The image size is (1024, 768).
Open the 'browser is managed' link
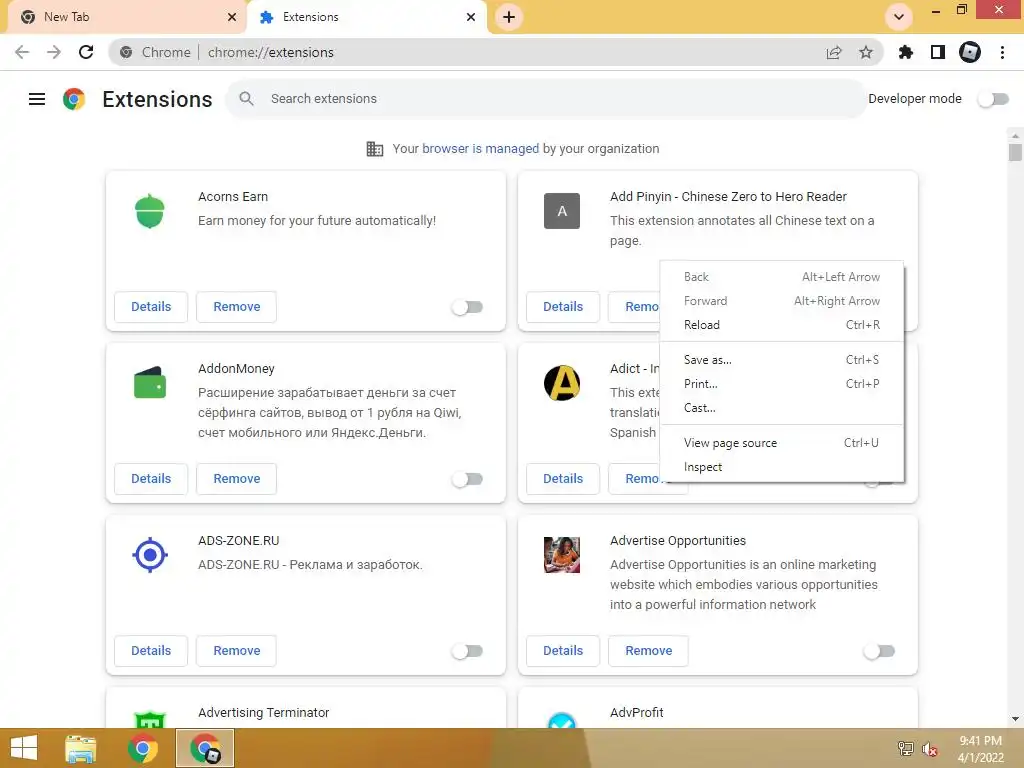coord(481,149)
